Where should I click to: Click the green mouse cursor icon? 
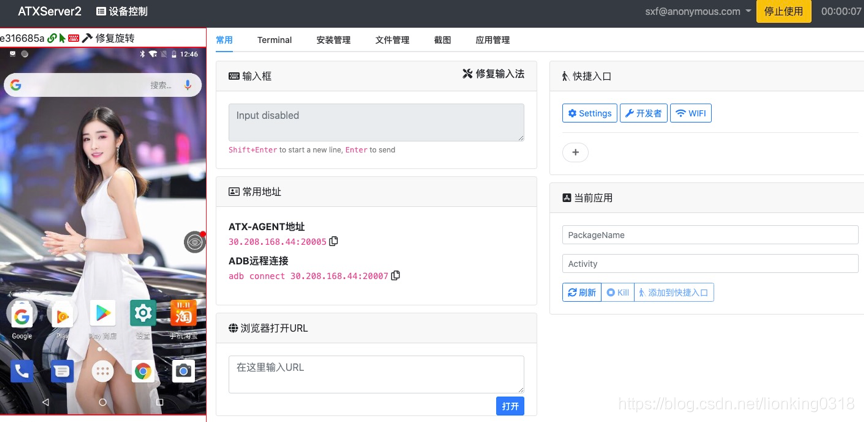(62, 38)
